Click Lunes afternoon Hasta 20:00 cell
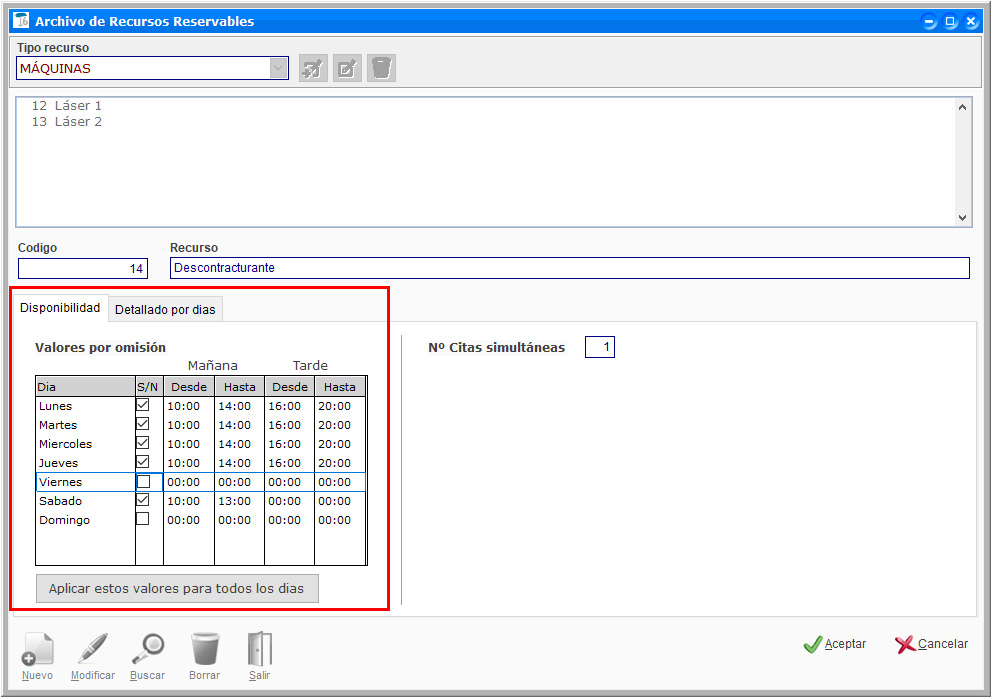This screenshot has height=700, width=993. [339, 406]
